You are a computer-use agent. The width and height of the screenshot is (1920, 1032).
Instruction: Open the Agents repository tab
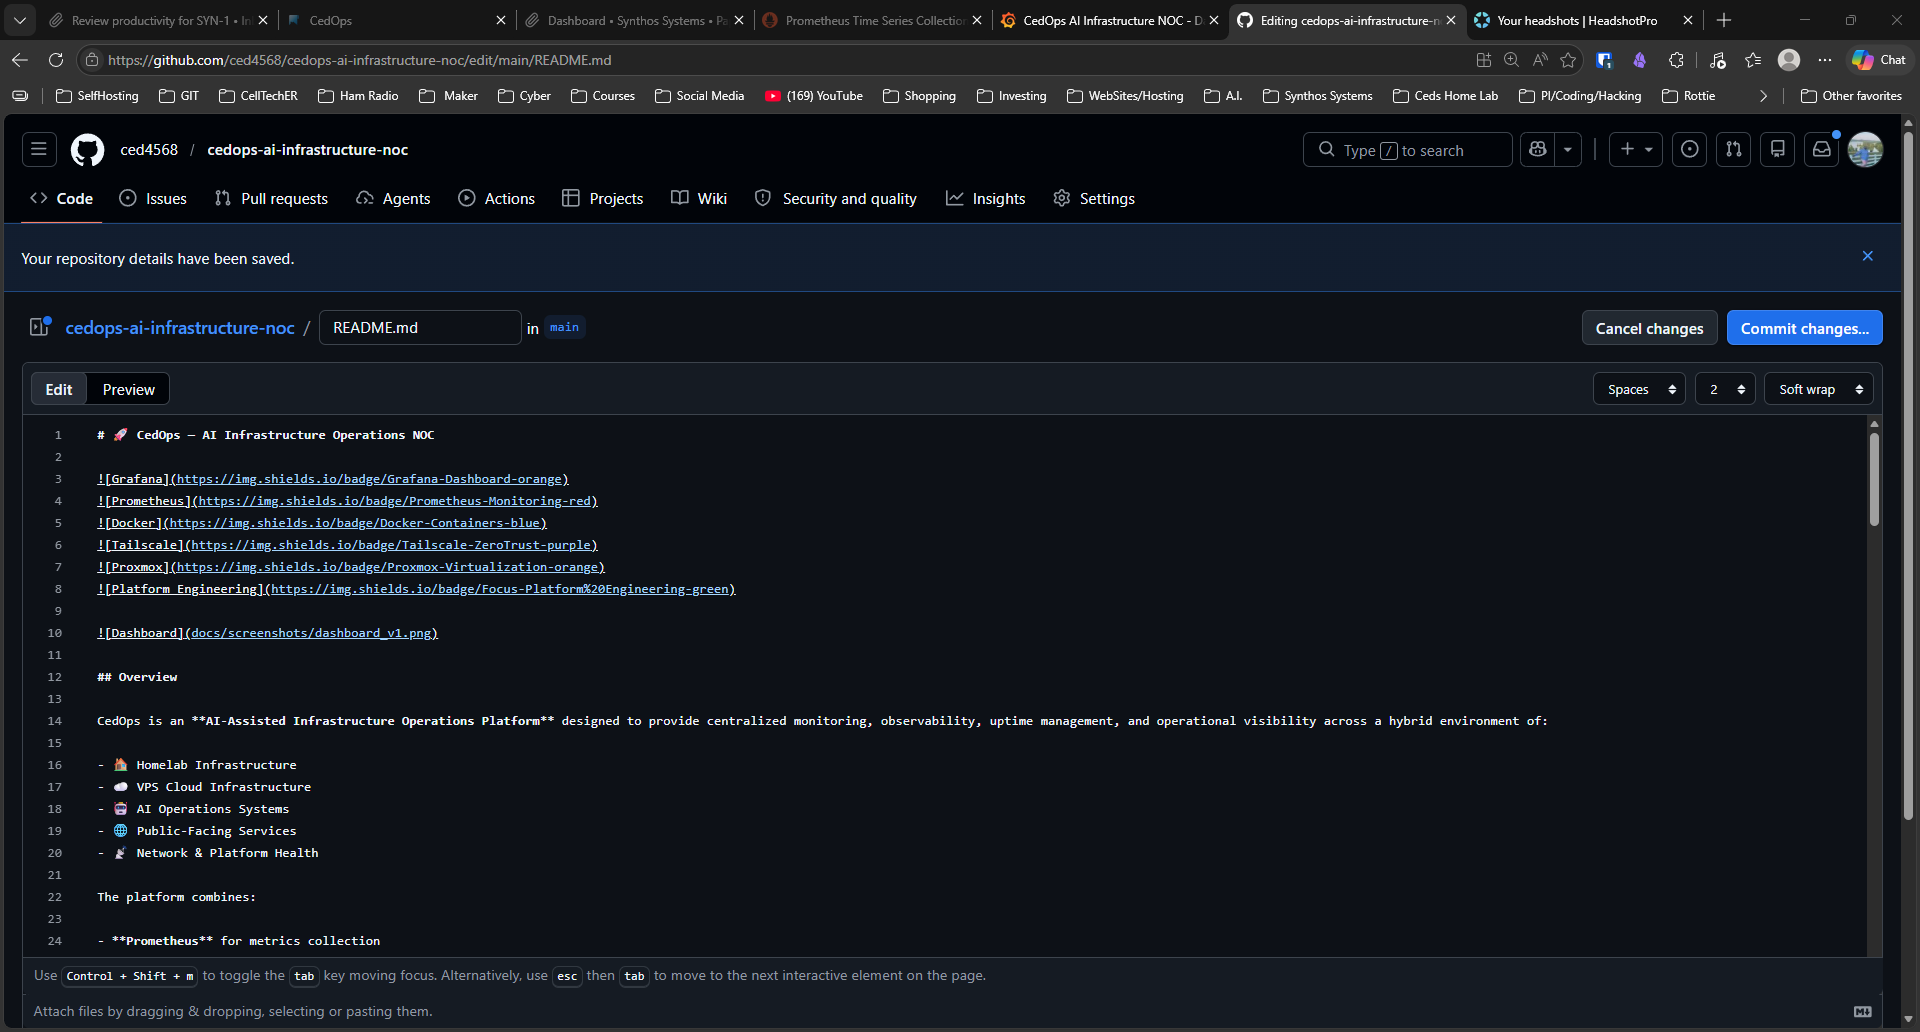[393, 198]
